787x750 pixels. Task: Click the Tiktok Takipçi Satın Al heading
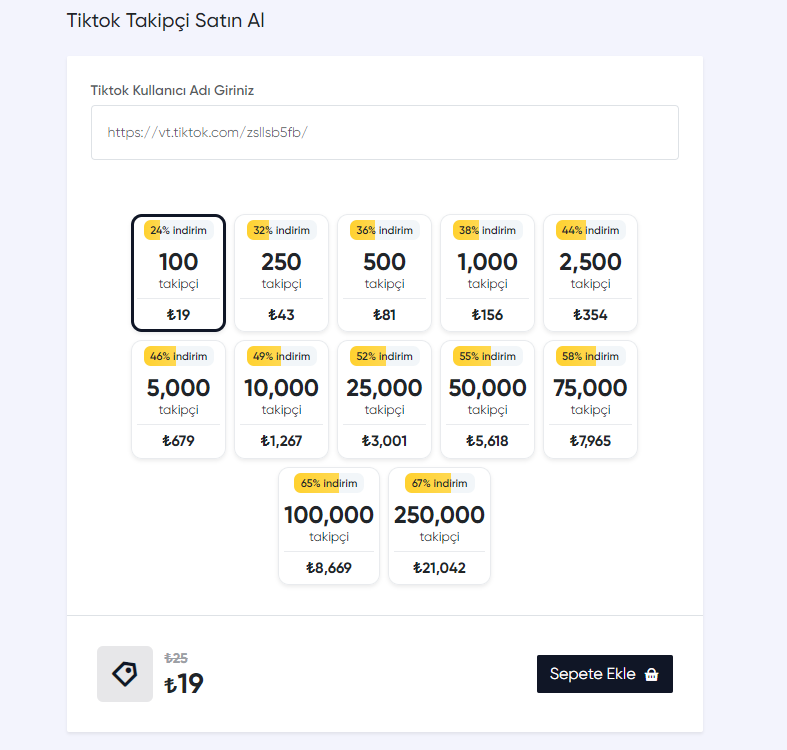[166, 21]
